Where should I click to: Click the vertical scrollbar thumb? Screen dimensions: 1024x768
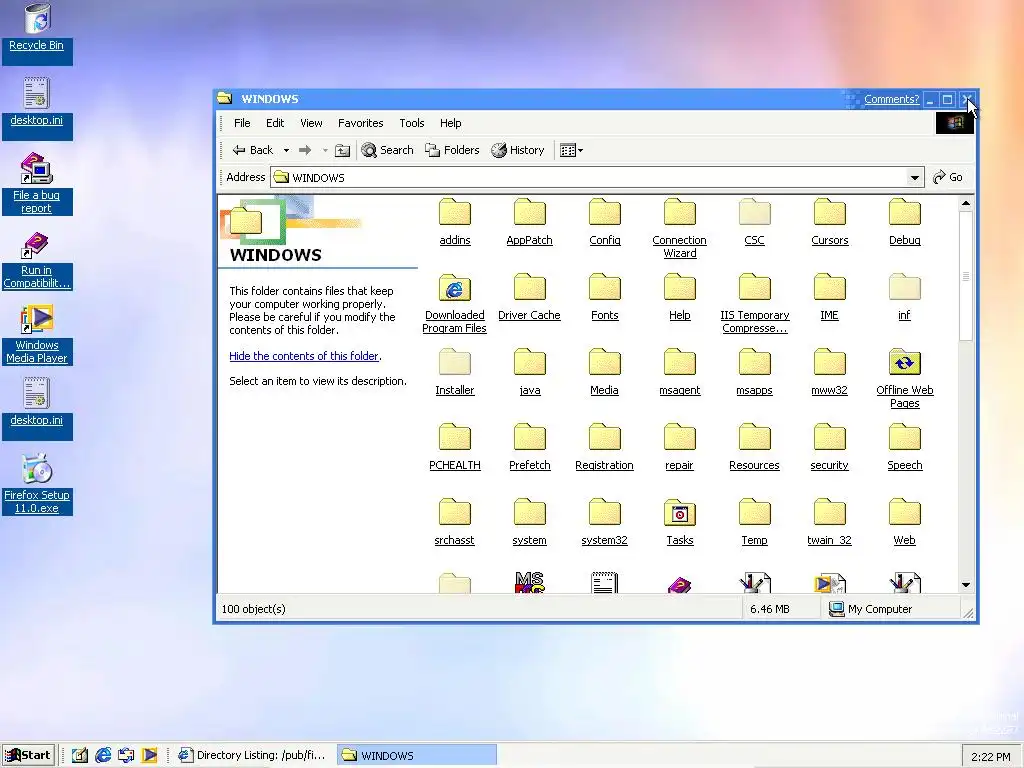point(966,276)
